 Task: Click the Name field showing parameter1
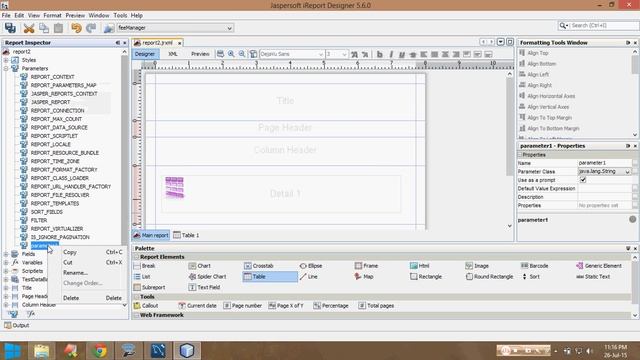[x=604, y=163]
